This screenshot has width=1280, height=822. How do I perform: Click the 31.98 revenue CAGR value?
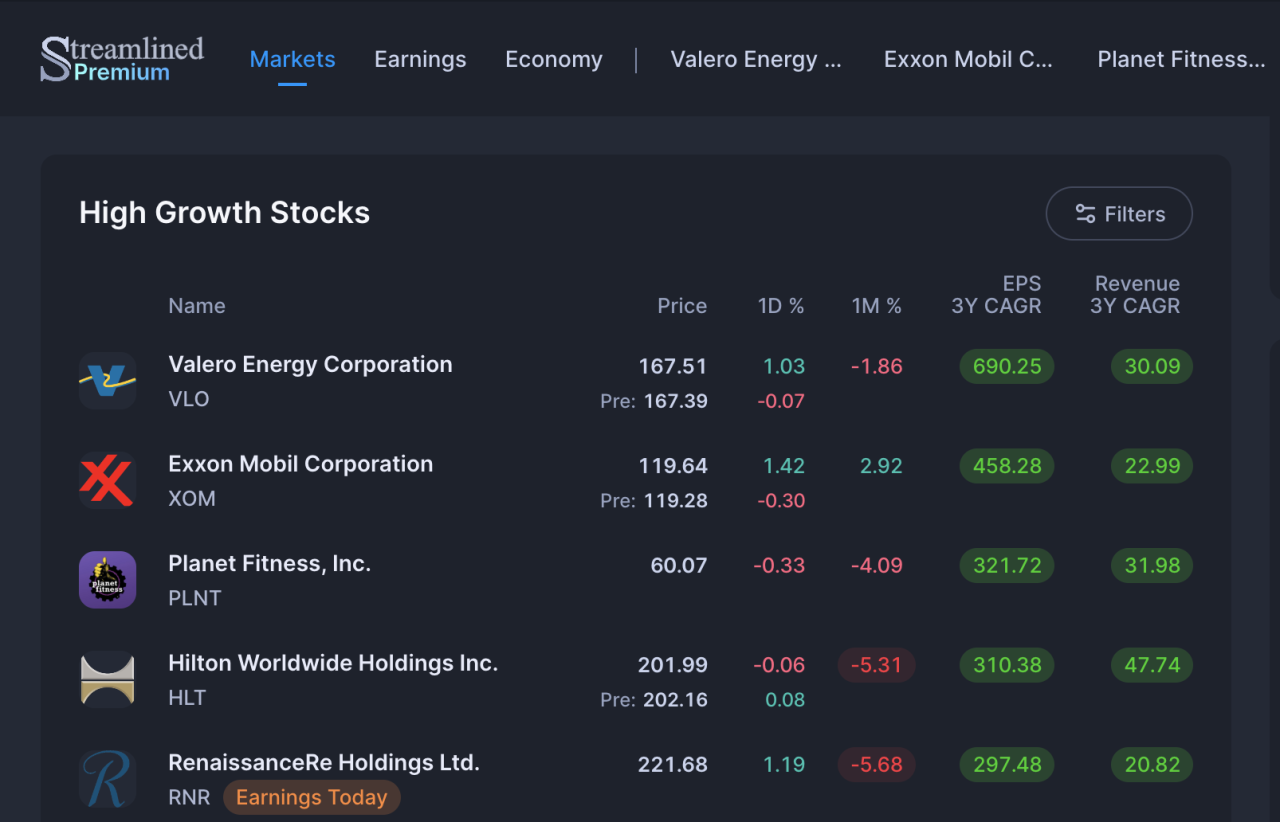click(1152, 565)
